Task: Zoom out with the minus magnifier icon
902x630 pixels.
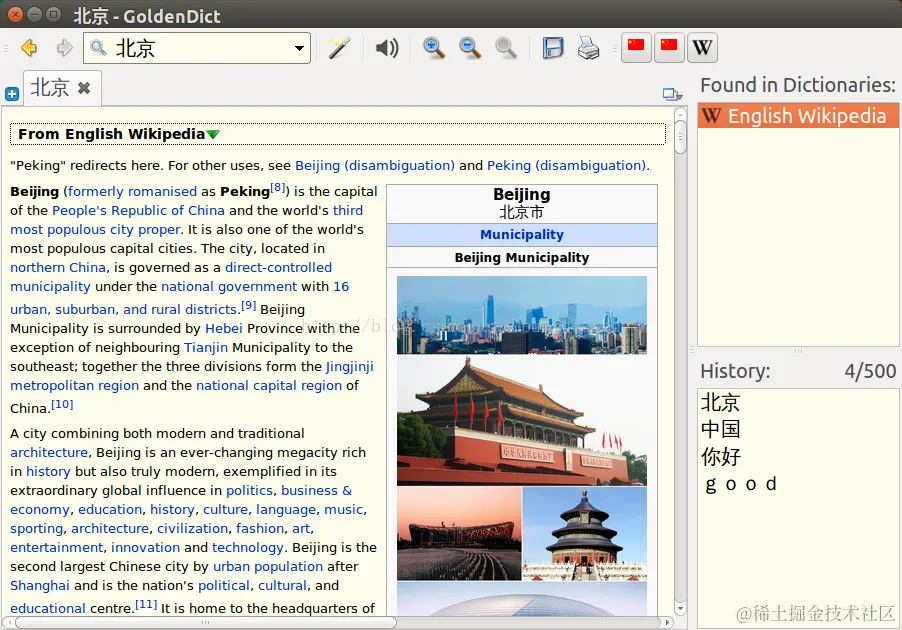Action: [470, 48]
